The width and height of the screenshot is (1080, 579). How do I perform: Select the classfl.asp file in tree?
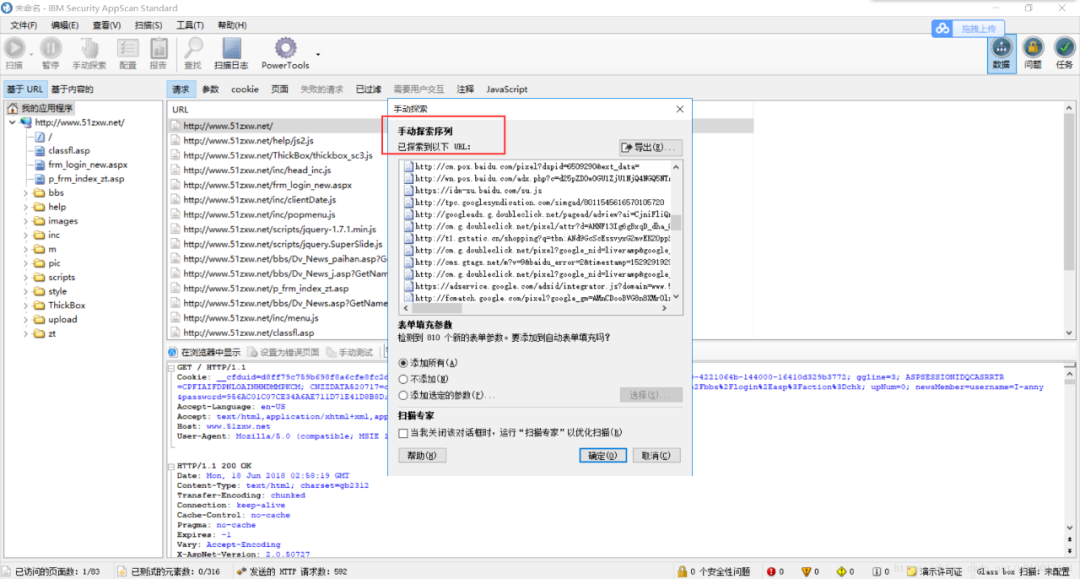point(69,150)
